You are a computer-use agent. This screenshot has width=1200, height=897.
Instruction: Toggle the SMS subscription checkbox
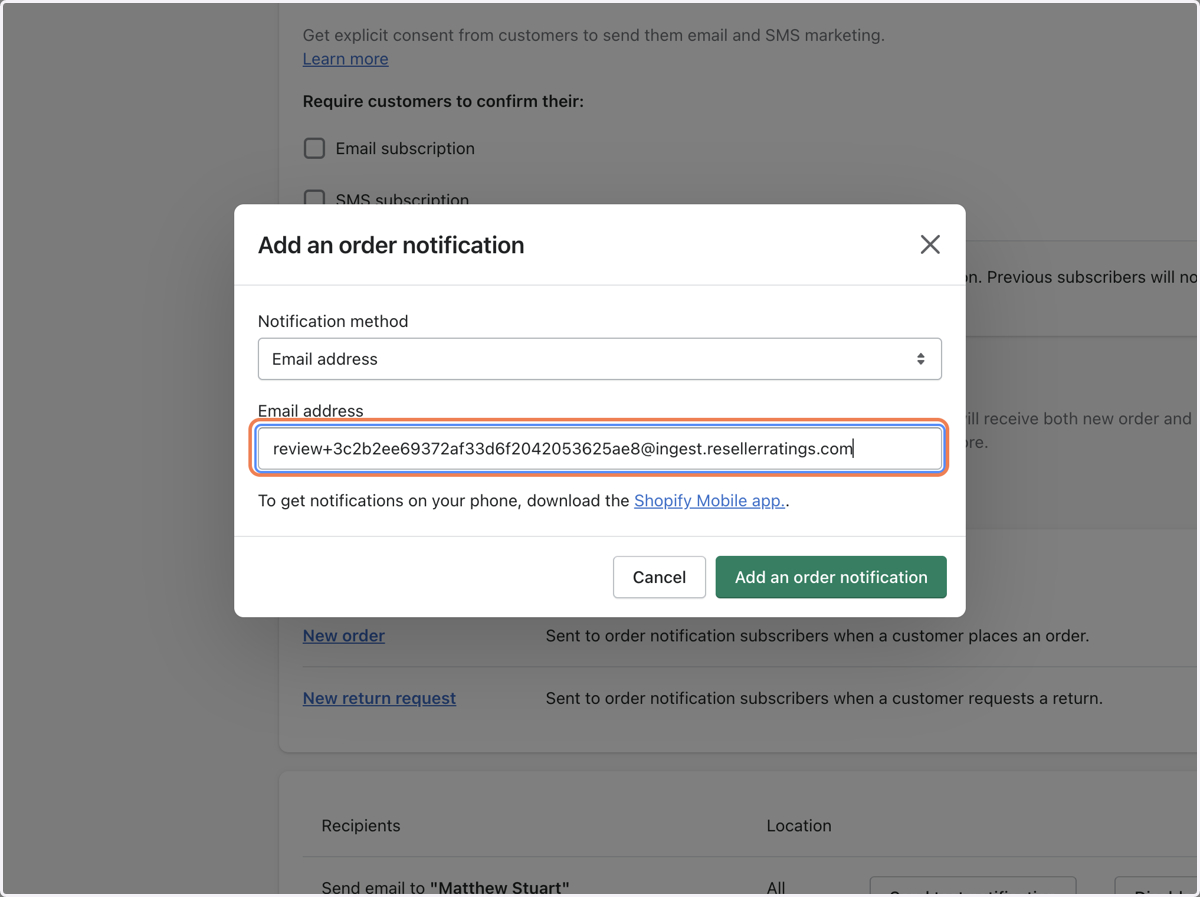314,198
